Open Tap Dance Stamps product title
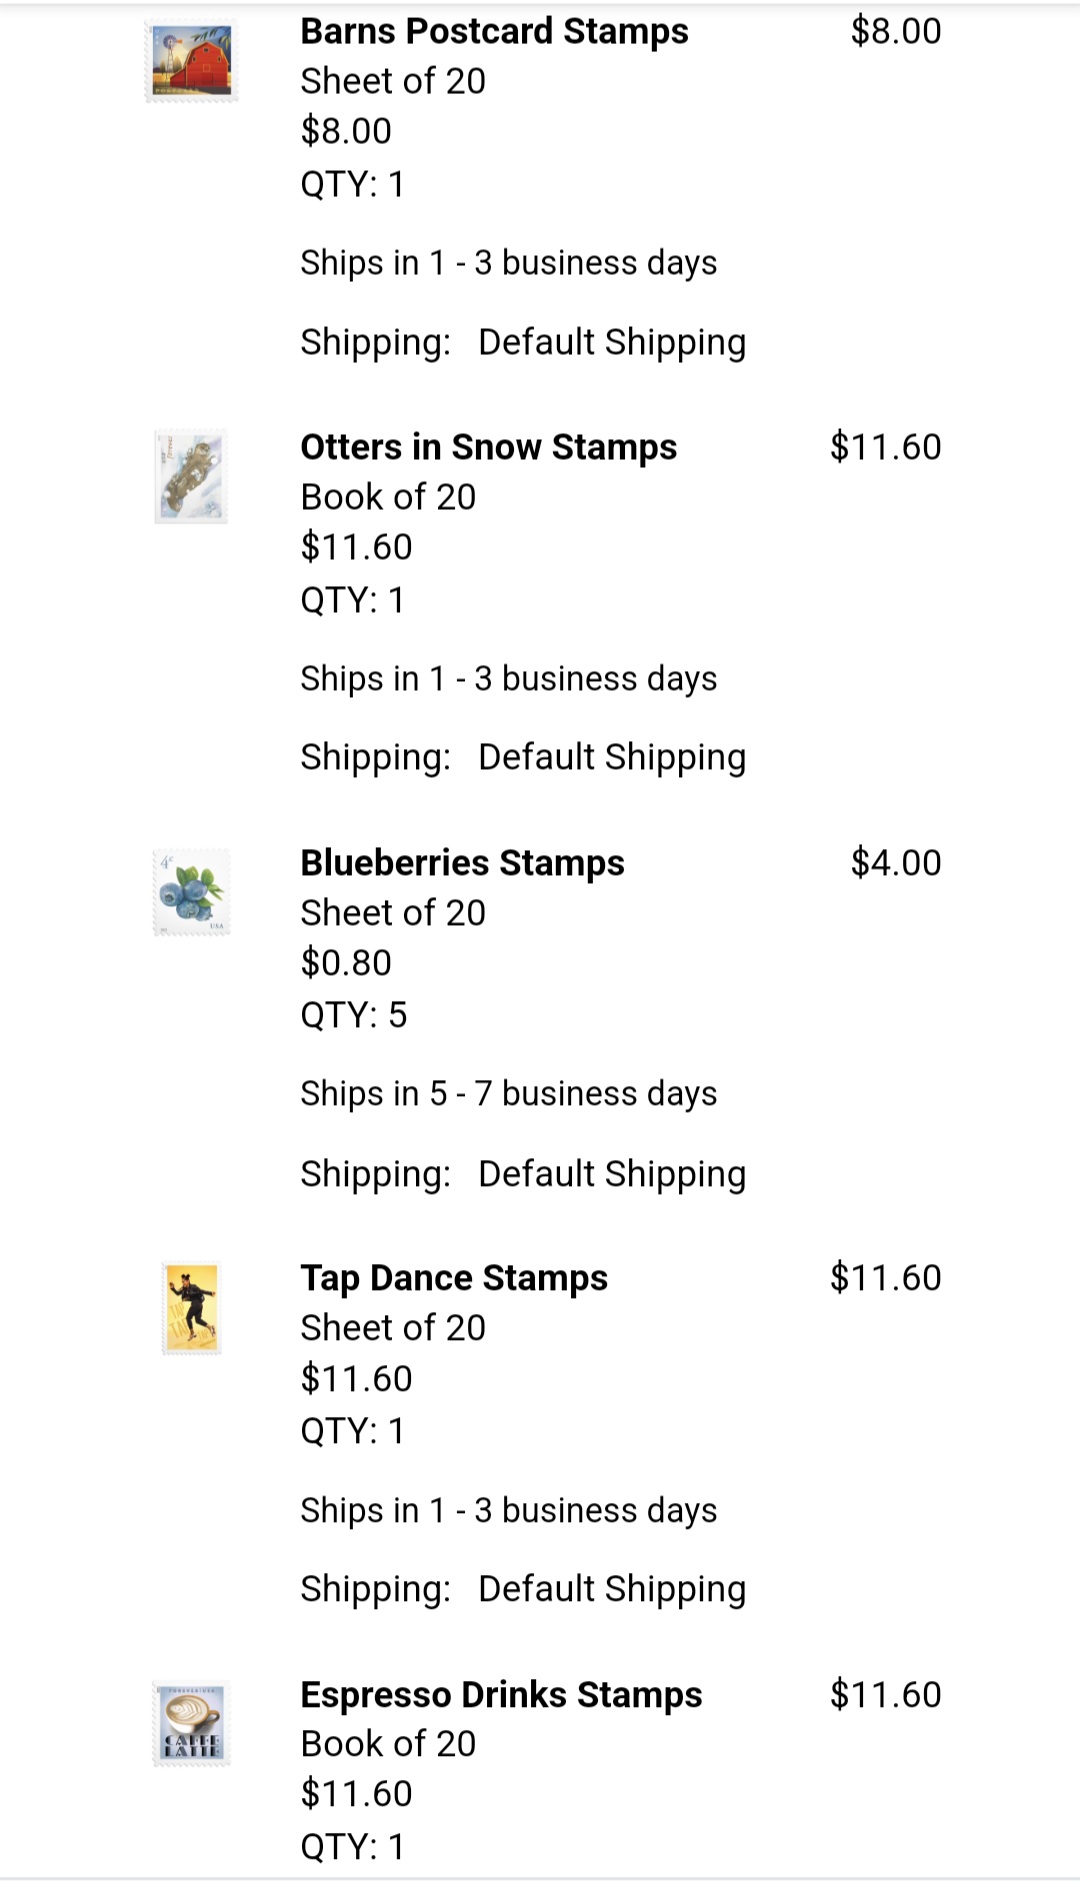 (x=454, y=1278)
